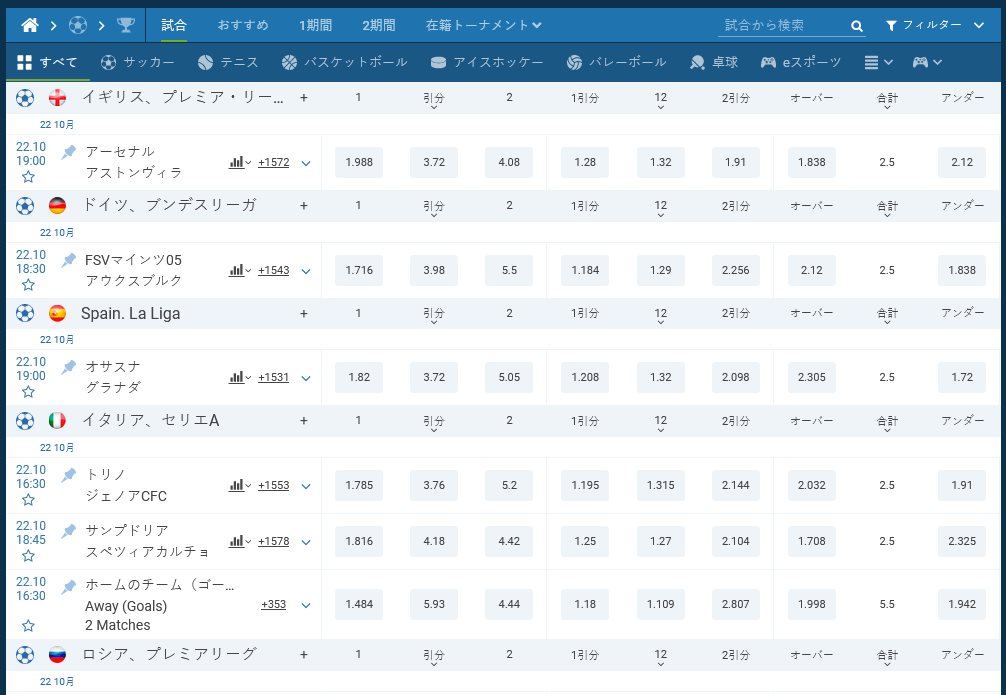The image size is (1006, 695).
Task: Select the すべて grid tab
Action: [x=47, y=62]
